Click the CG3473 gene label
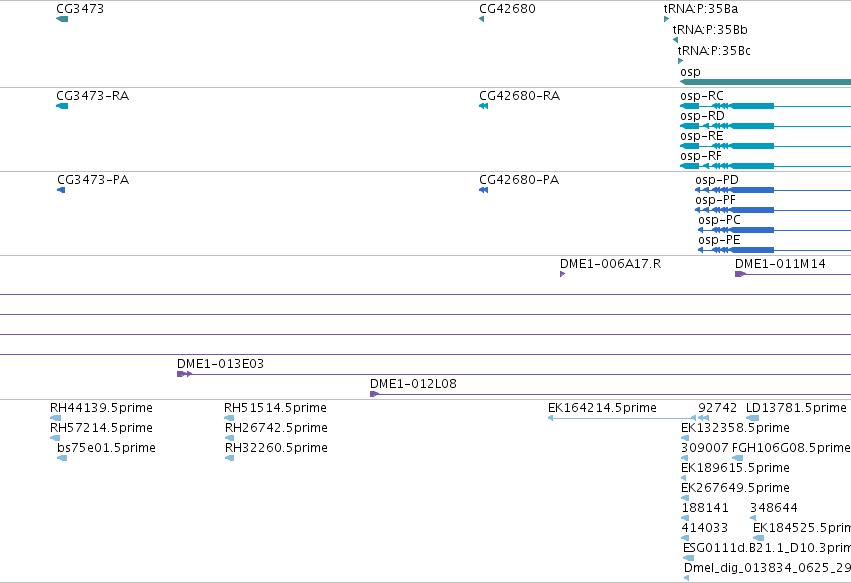The width and height of the screenshot is (851, 583). pyautogui.click(x=80, y=9)
